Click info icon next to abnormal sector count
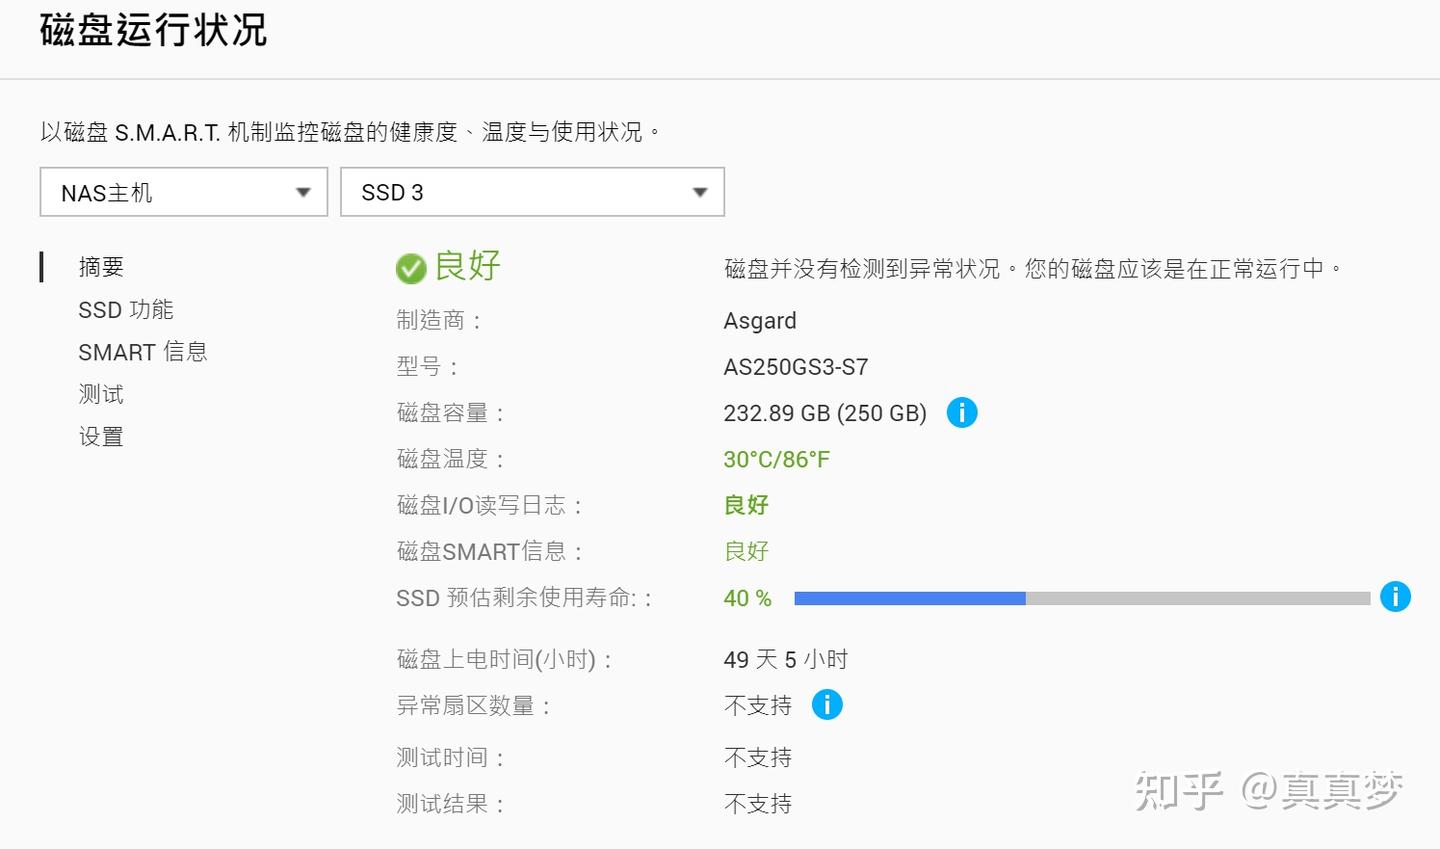Image resolution: width=1440 pixels, height=849 pixels. point(827,705)
